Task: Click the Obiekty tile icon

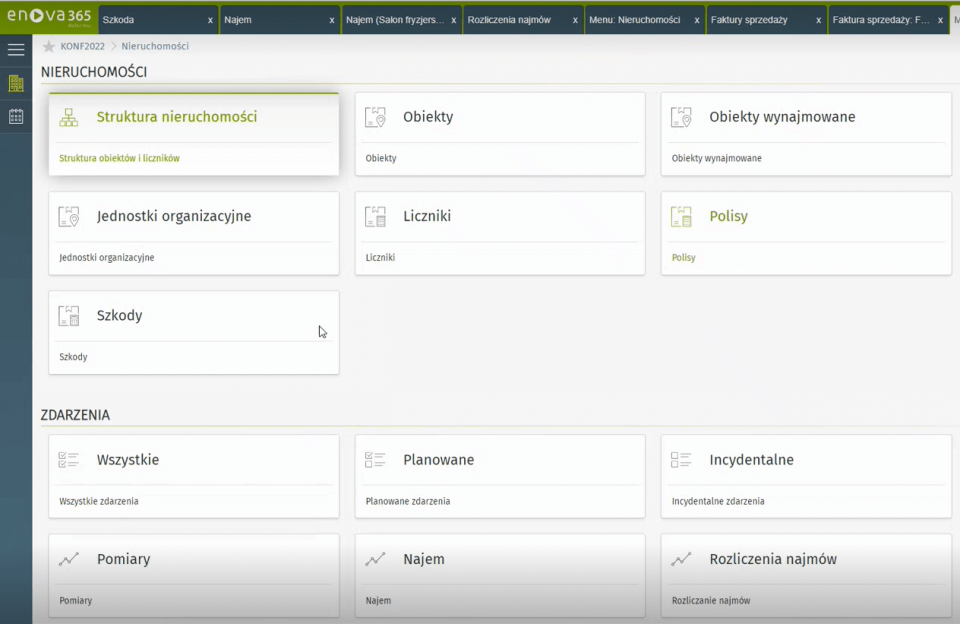Action: [x=375, y=117]
